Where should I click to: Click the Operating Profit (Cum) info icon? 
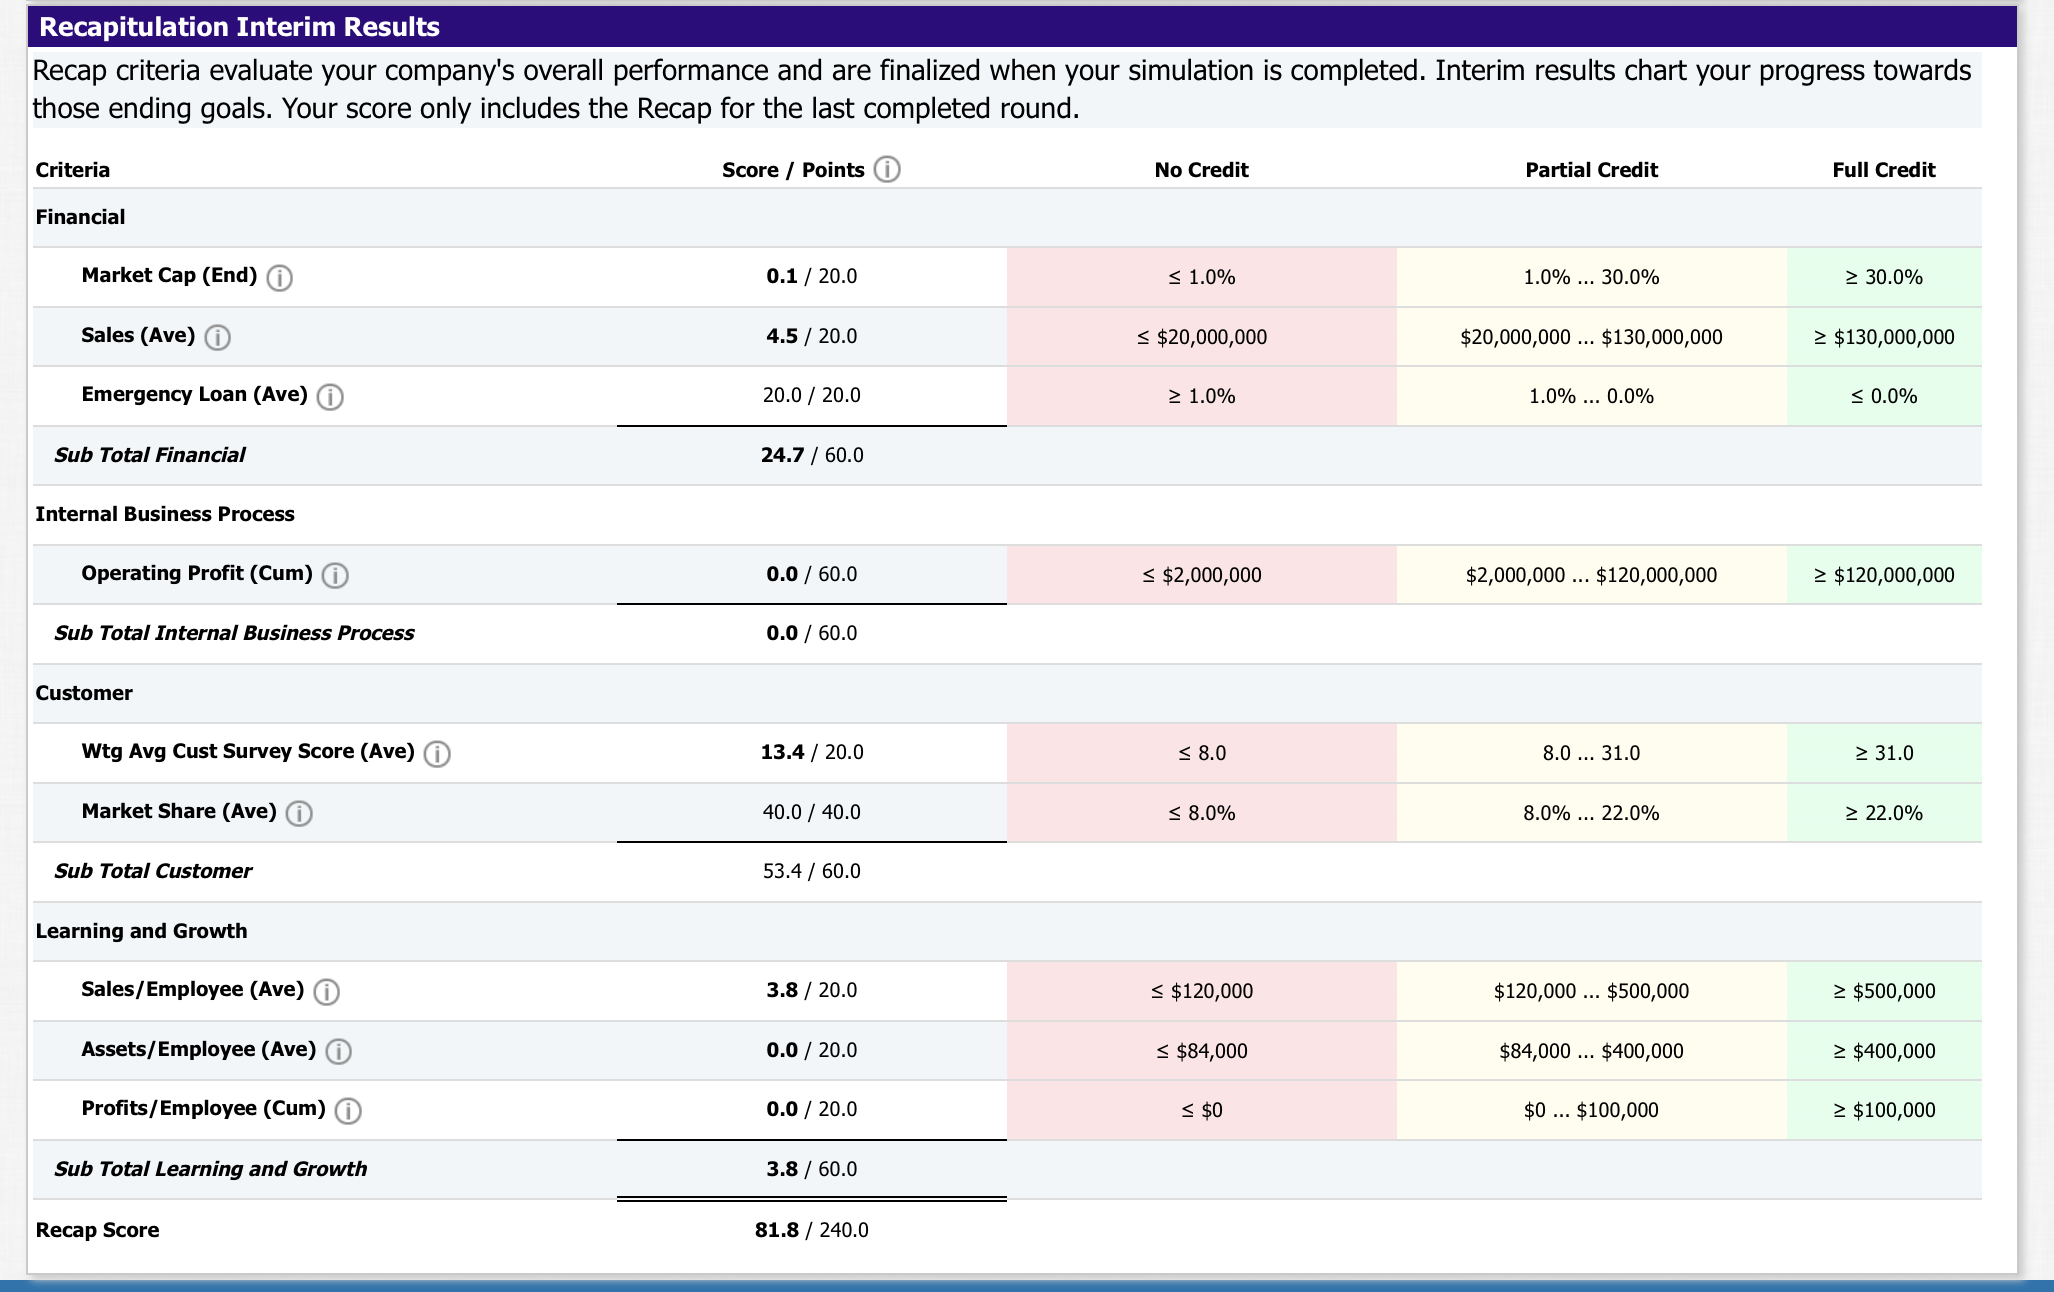[337, 576]
